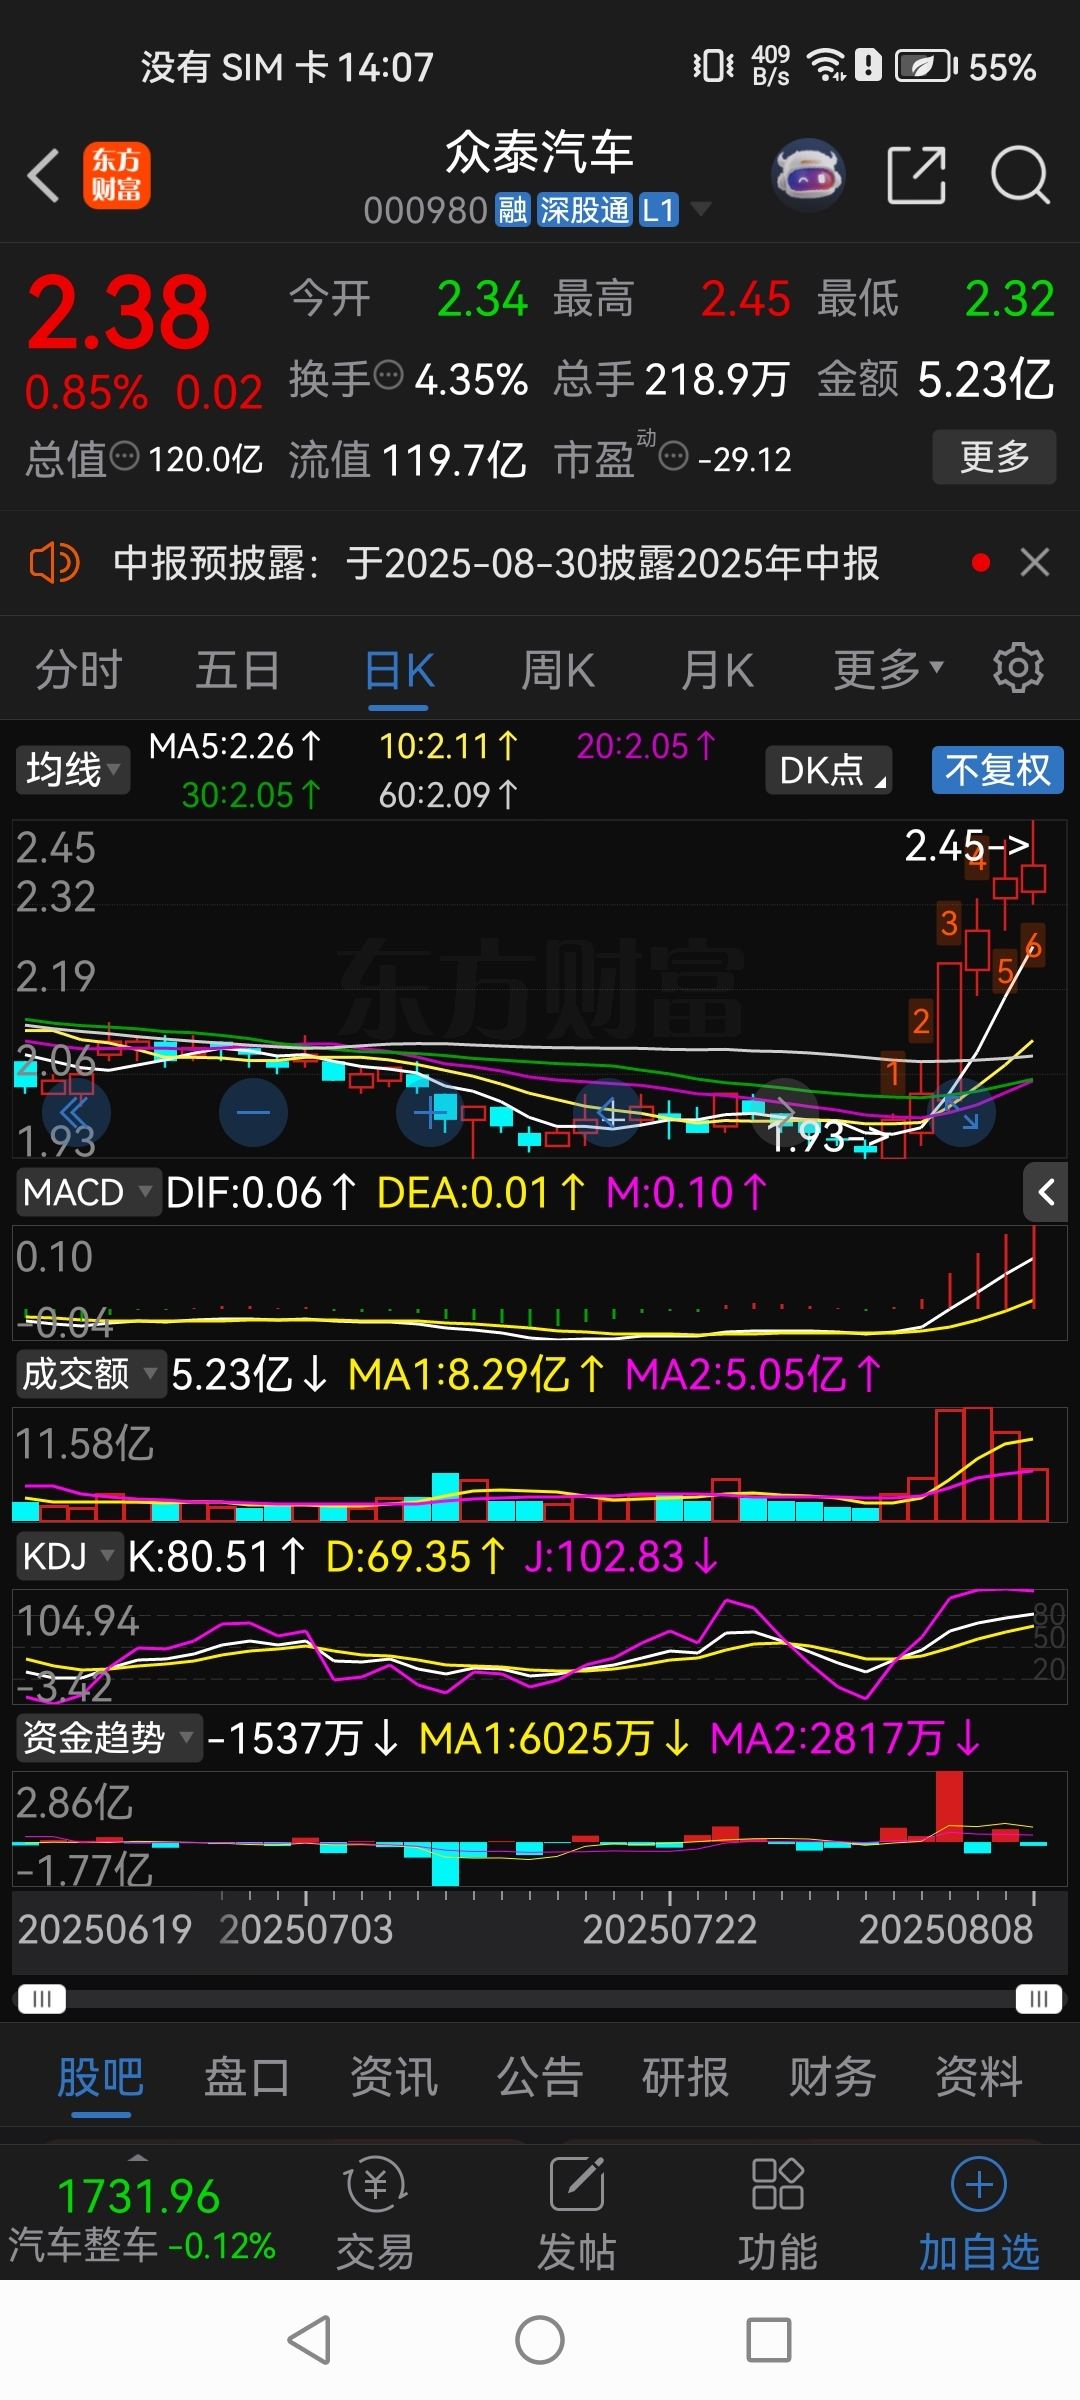Dismiss the 中报预披露 notice
Image resolution: width=1080 pixels, height=2400 pixels.
(1035, 562)
